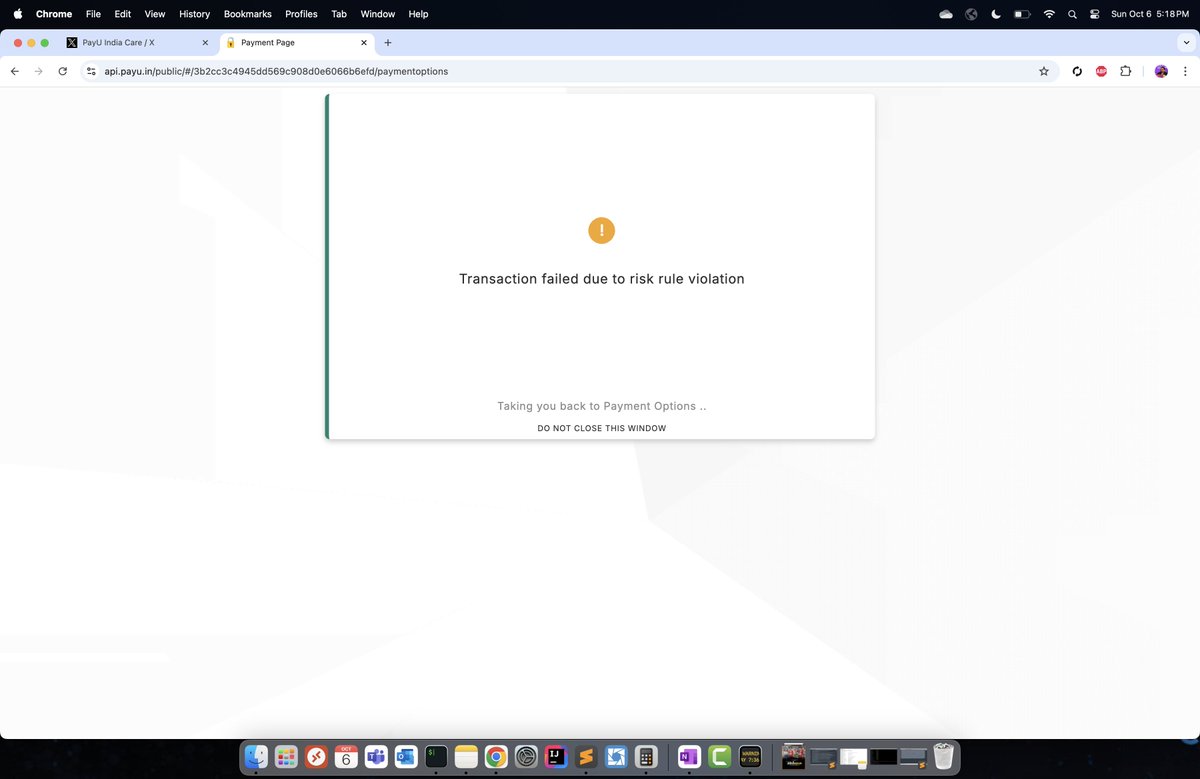Open Spotlight search
Screen dimensions: 1200x779
pos(1072,14)
